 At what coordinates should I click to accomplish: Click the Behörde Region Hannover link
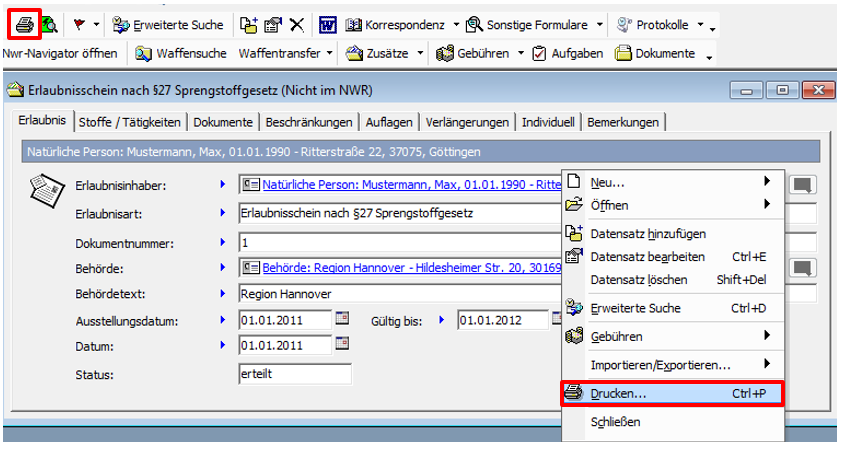pos(400,268)
